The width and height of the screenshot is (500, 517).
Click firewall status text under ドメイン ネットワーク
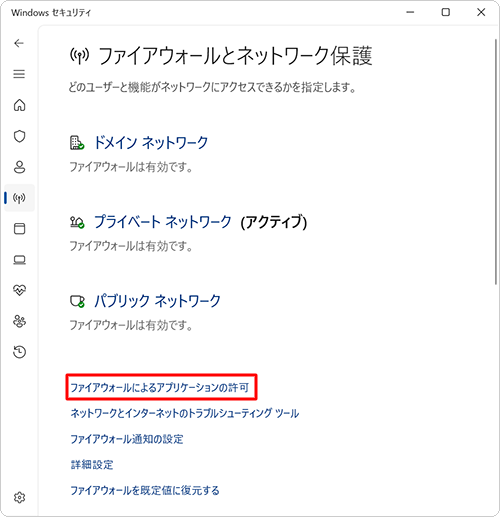tap(131, 167)
